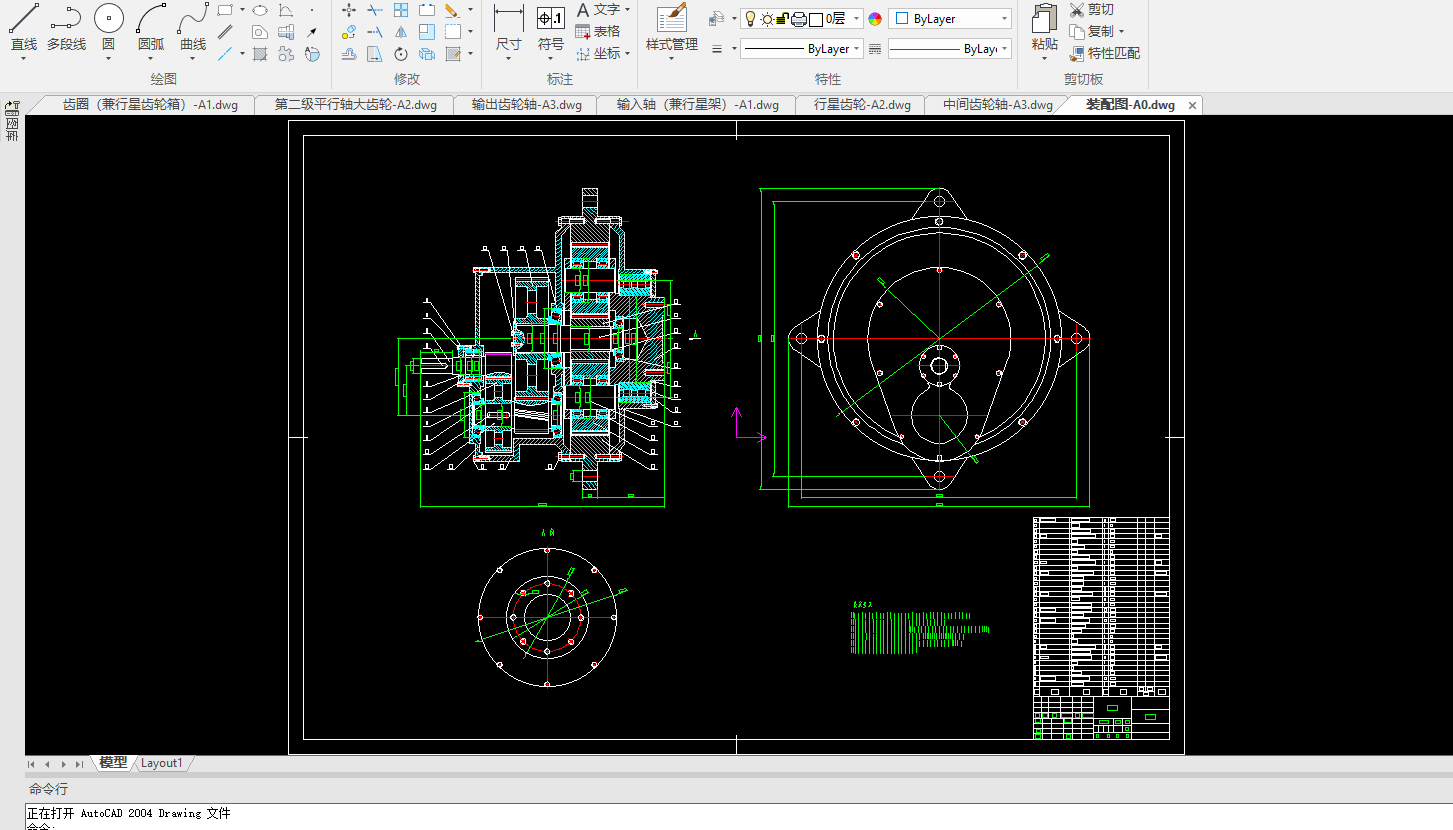
Task: Select the 多段线 polyline tool
Action: (66, 27)
